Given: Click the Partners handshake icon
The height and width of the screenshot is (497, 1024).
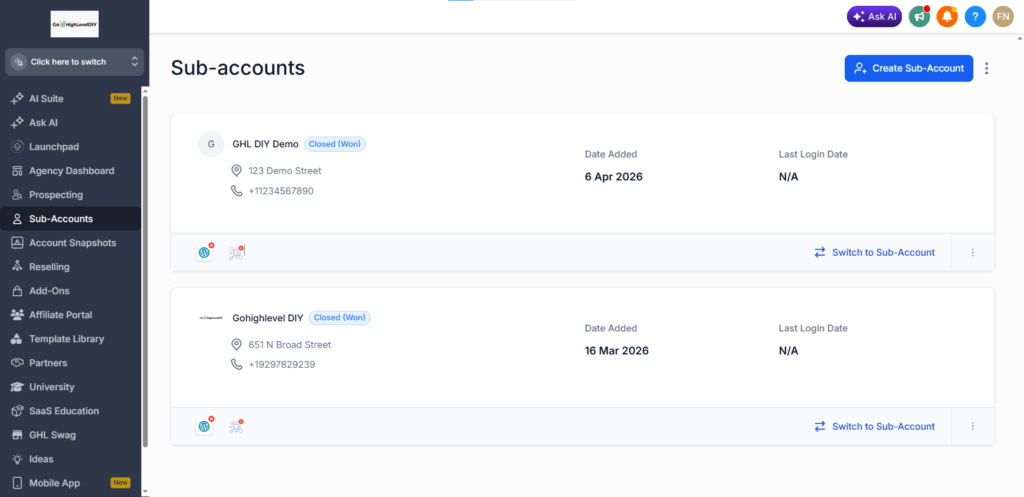Looking at the screenshot, I should (18, 363).
